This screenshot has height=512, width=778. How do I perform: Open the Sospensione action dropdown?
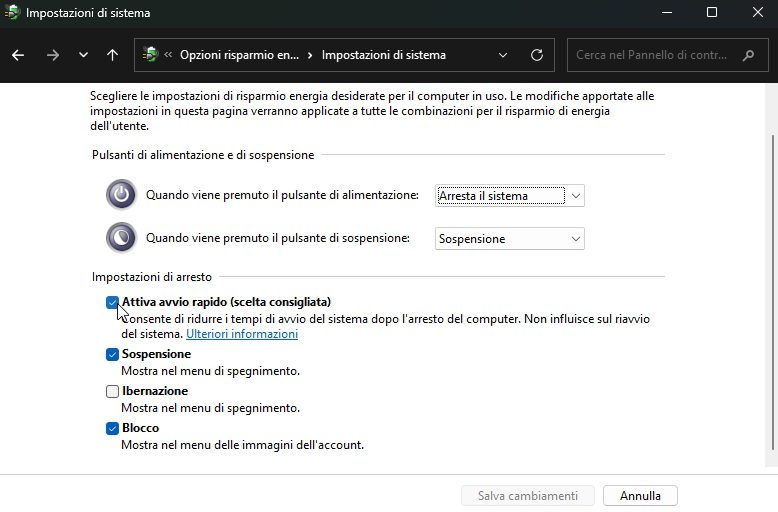(x=510, y=239)
